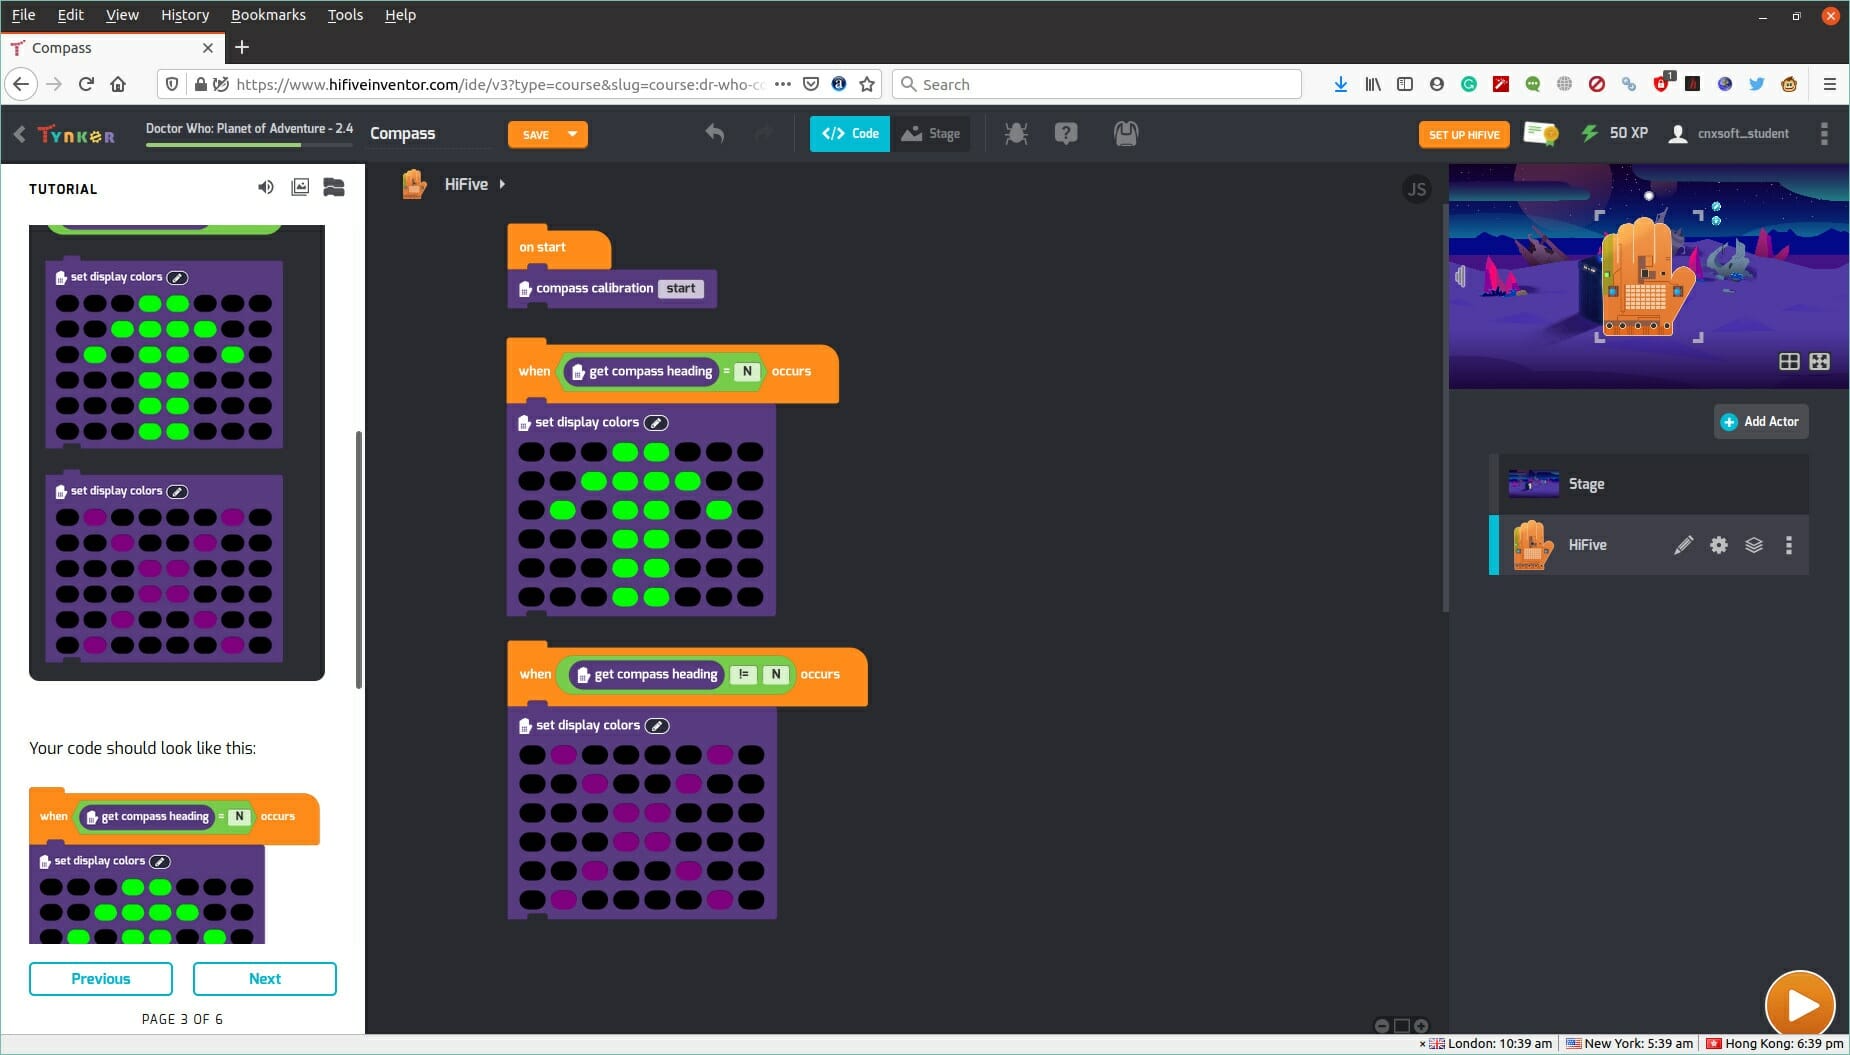Click the course progress bar
The height and width of the screenshot is (1055, 1850).
(x=249, y=146)
